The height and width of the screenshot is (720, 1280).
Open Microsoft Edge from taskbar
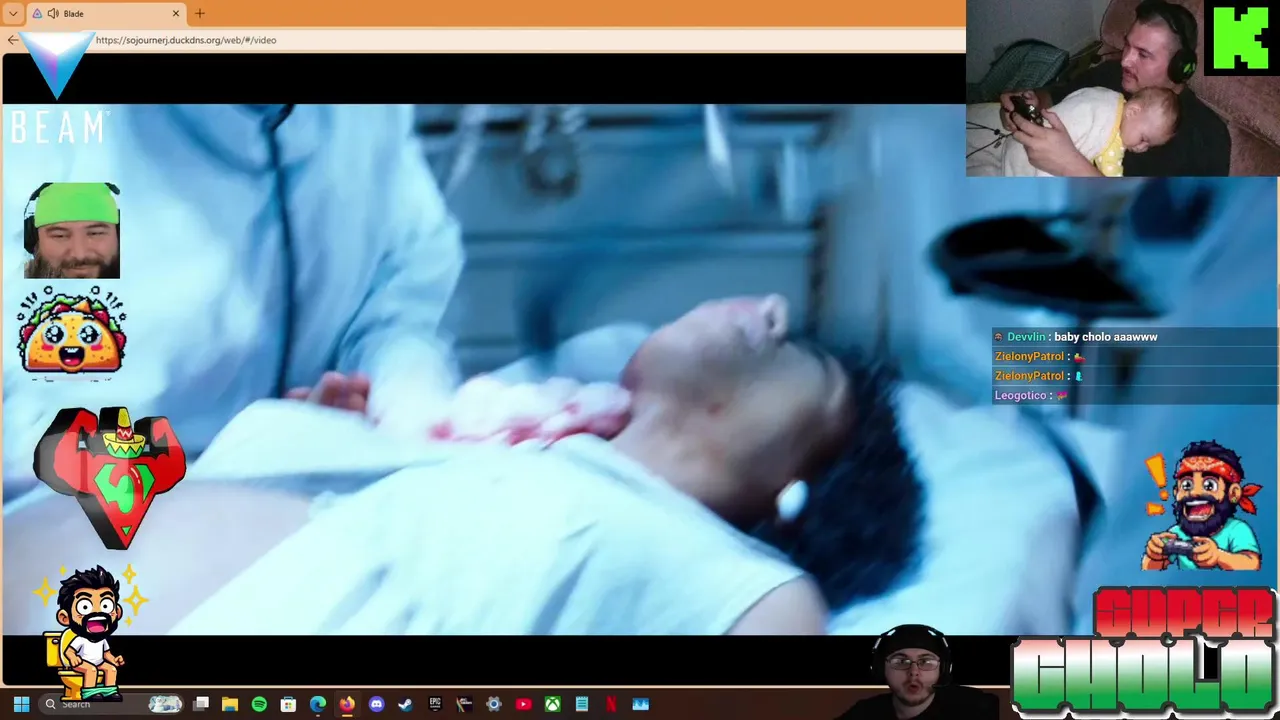click(318, 704)
